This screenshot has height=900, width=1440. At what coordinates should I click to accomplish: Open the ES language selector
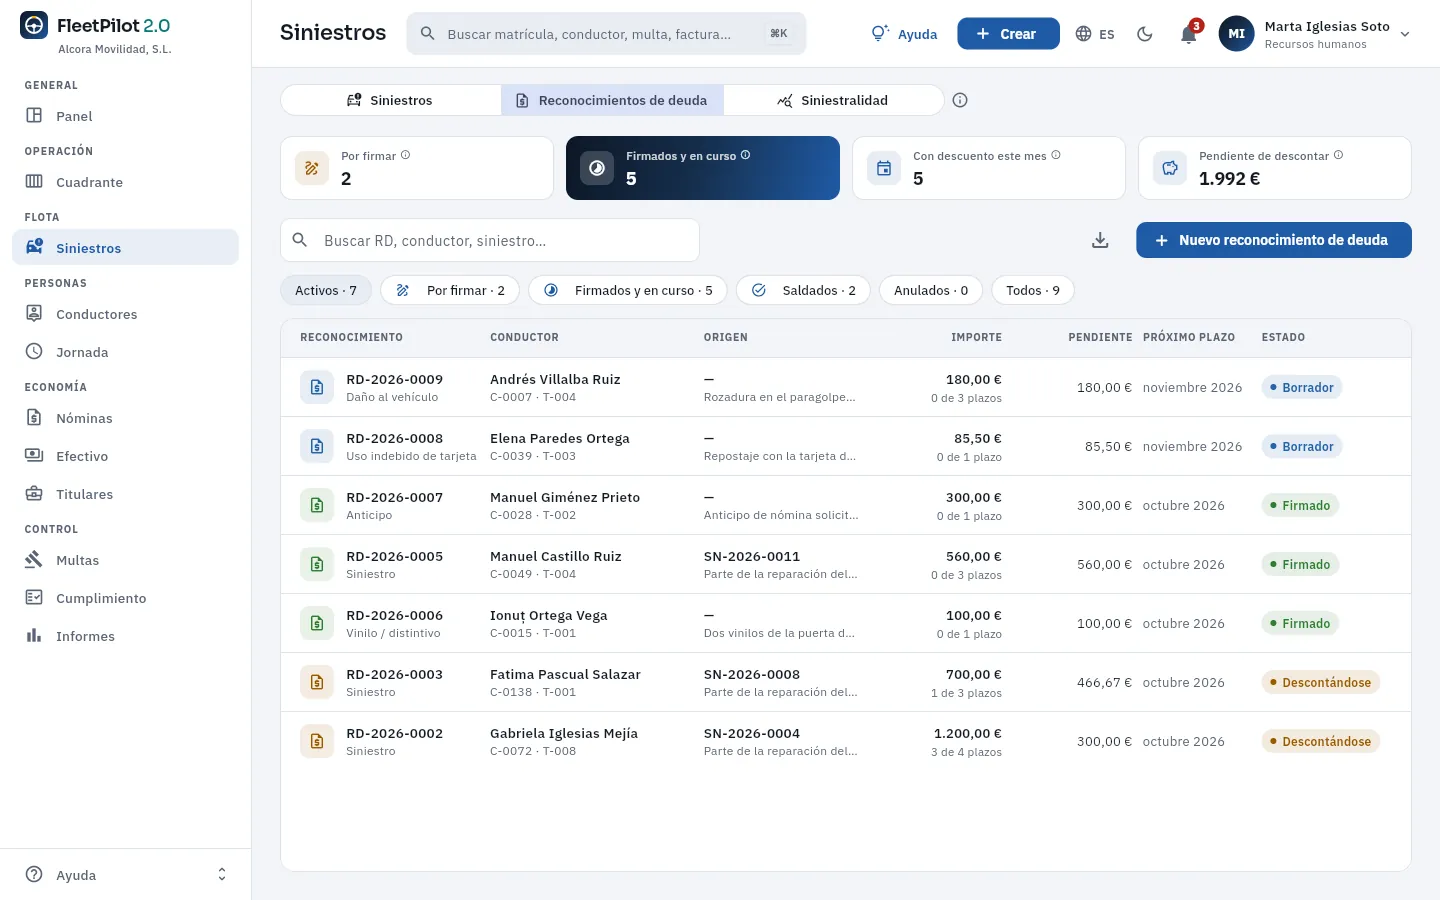(x=1095, y=34)
